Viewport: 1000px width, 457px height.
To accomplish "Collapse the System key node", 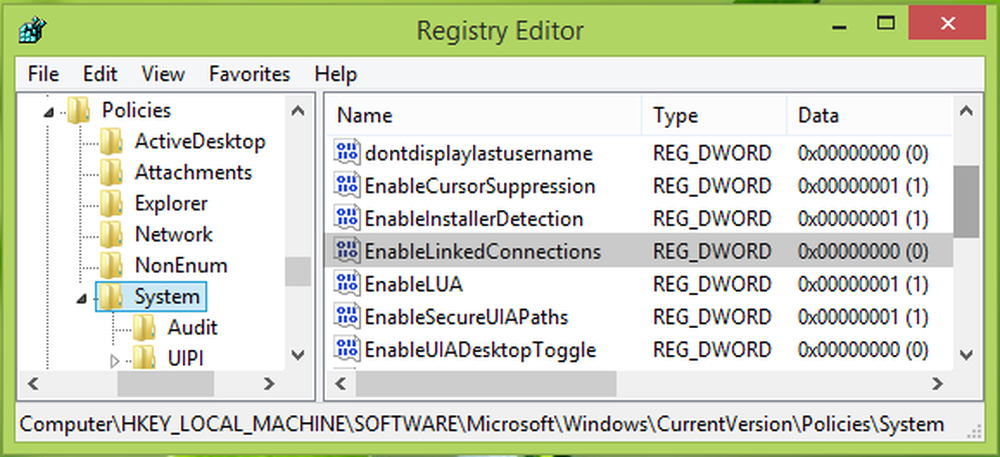I will point(80,297).
